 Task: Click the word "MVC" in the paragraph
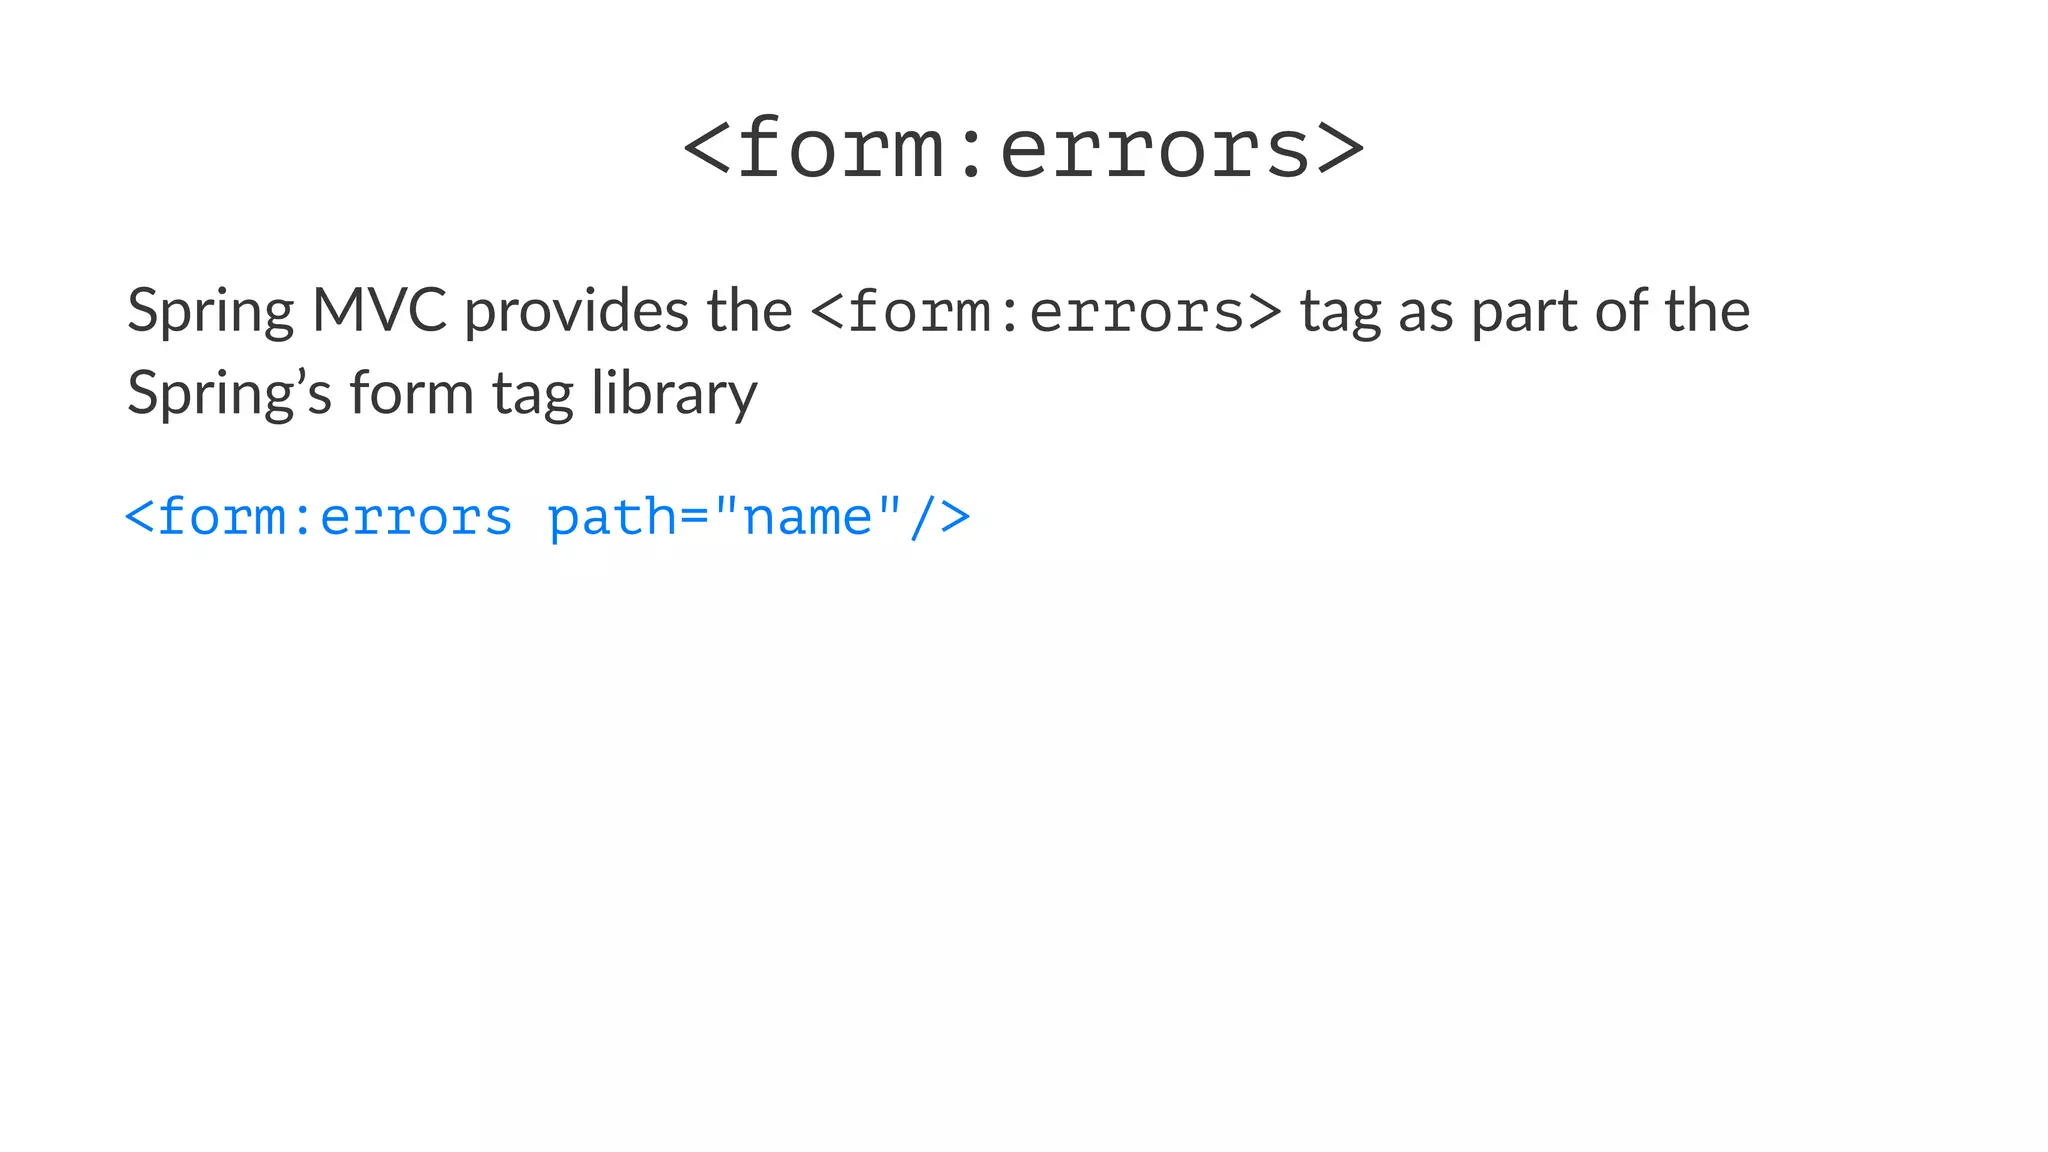click(x=379, y=310)
